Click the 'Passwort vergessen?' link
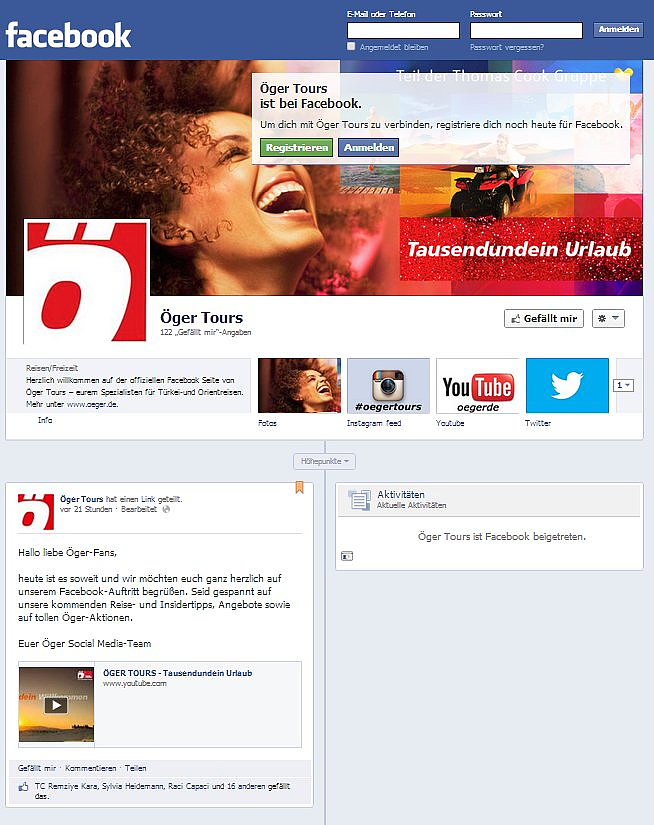The height and width of the screenshot is (825, 654). pos(507,47)
